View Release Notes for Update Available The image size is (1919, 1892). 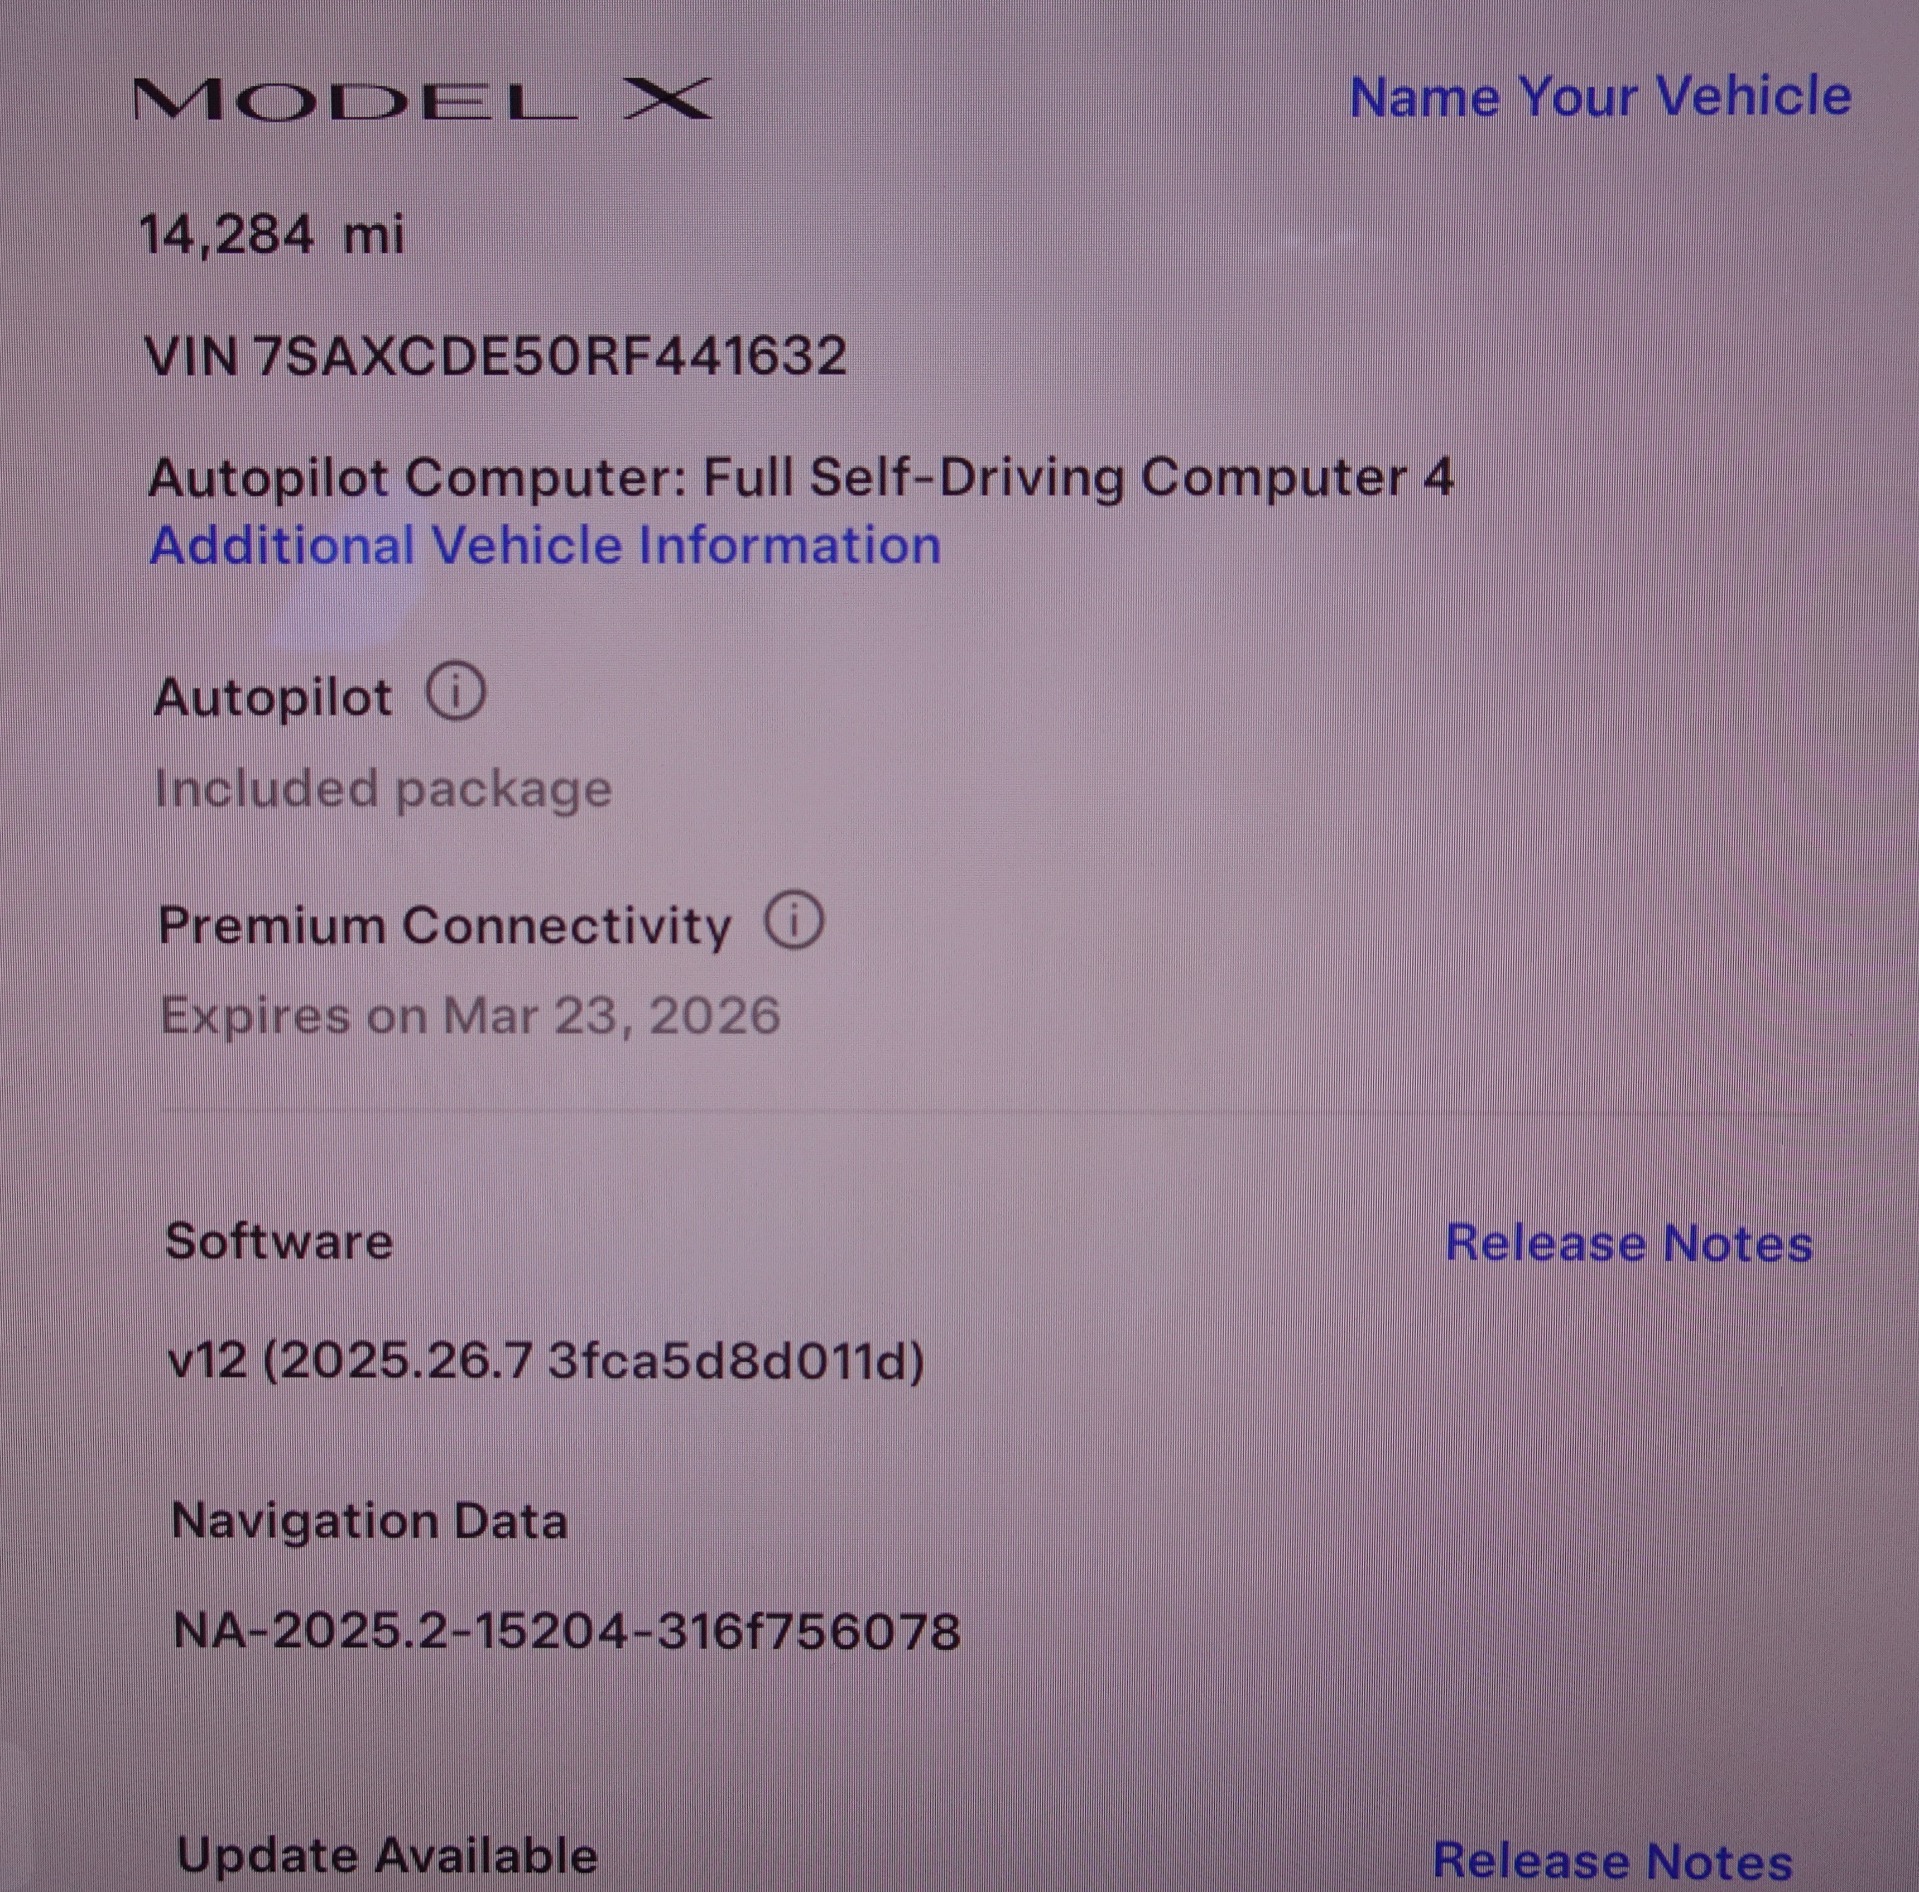click(1613, 1861)
